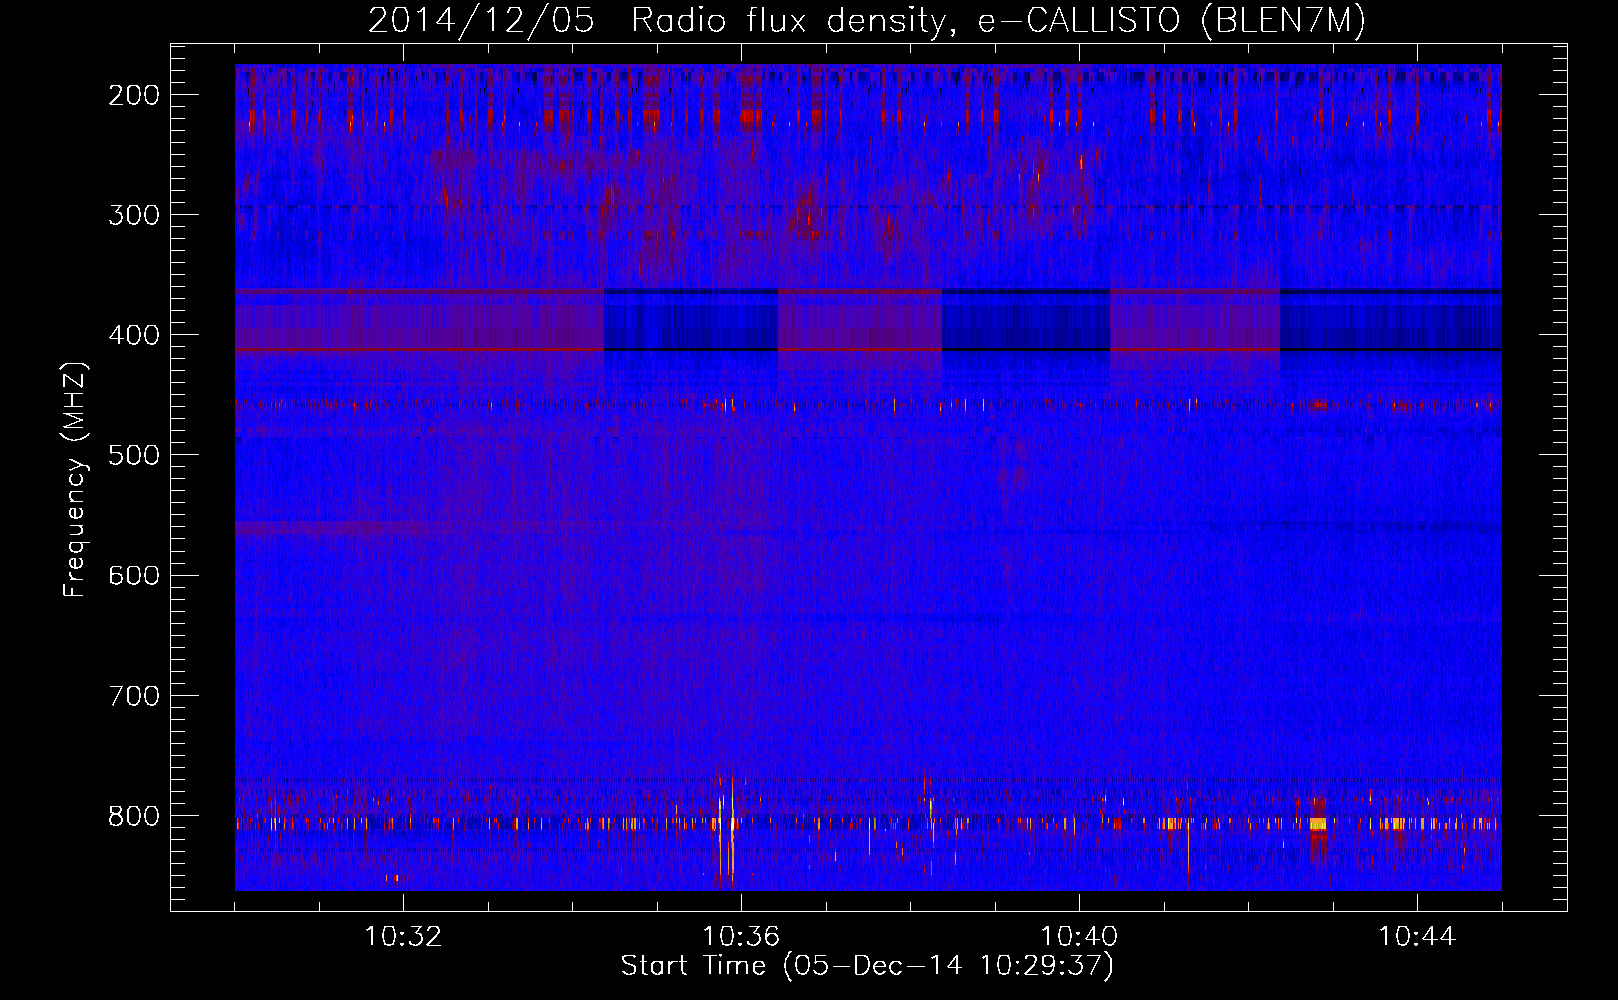Click the 300 frequency tick label

(x=133, y=215)
